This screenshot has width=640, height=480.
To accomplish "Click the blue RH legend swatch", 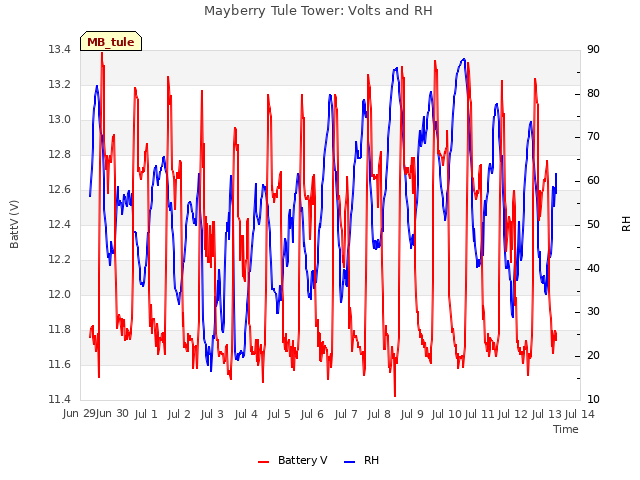I will click(350, 462).
